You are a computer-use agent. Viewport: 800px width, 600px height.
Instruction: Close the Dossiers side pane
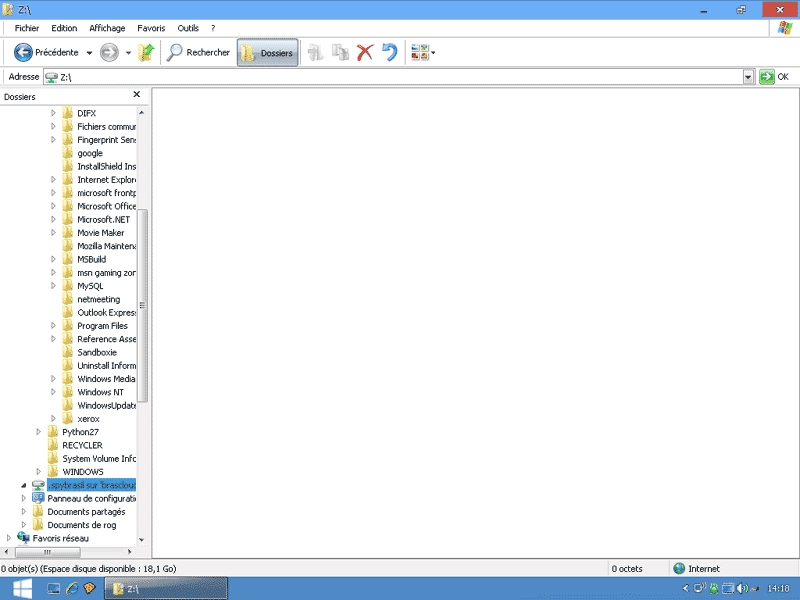[x=136, y=94]
